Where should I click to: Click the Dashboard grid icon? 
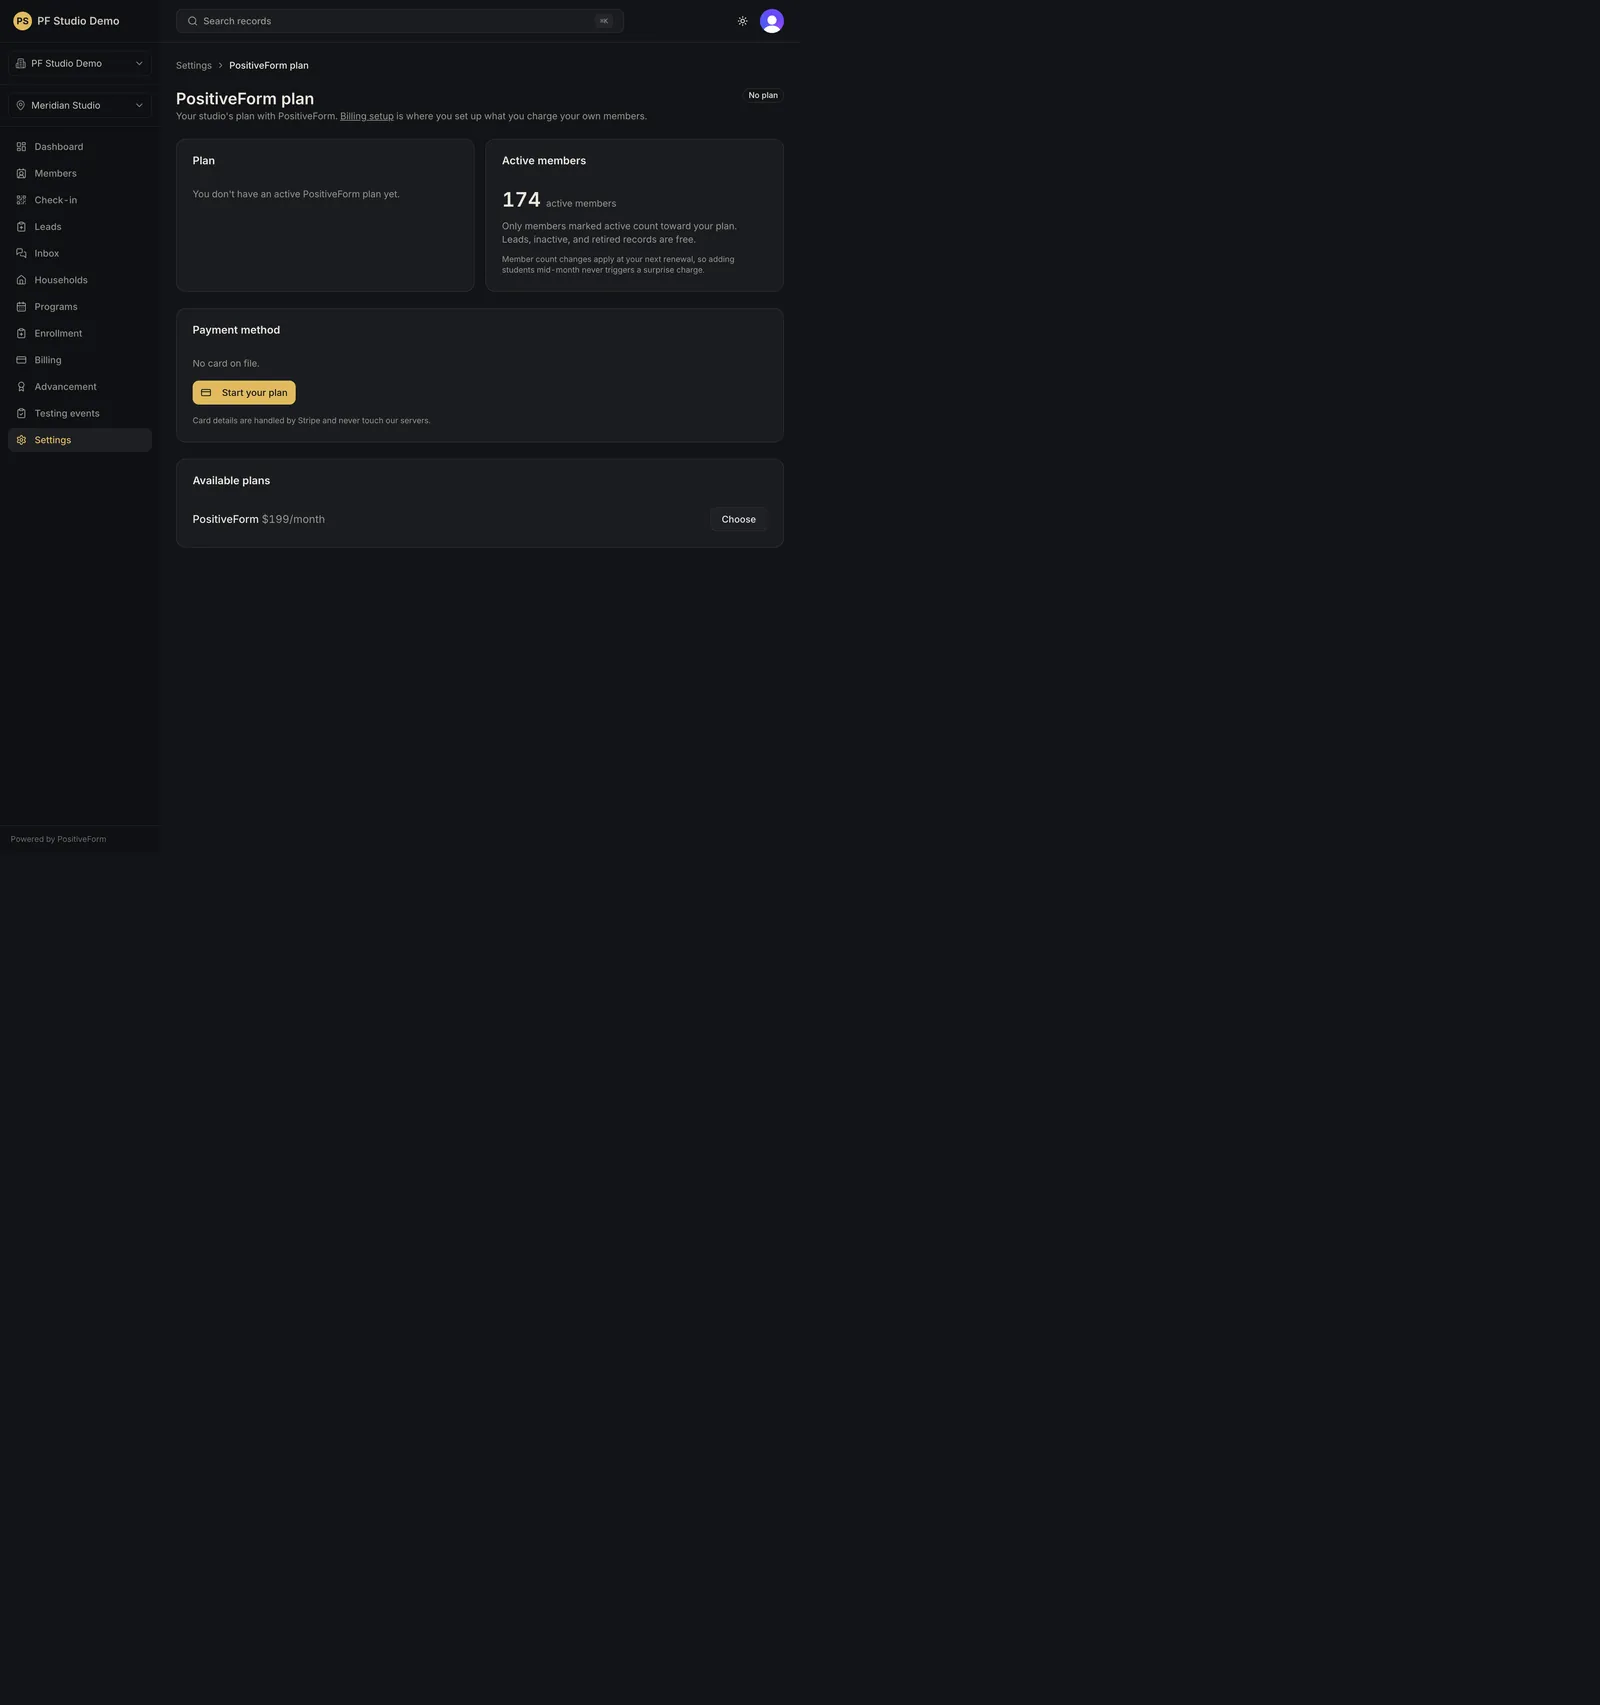pyautogui.click(x=21, y=147)
